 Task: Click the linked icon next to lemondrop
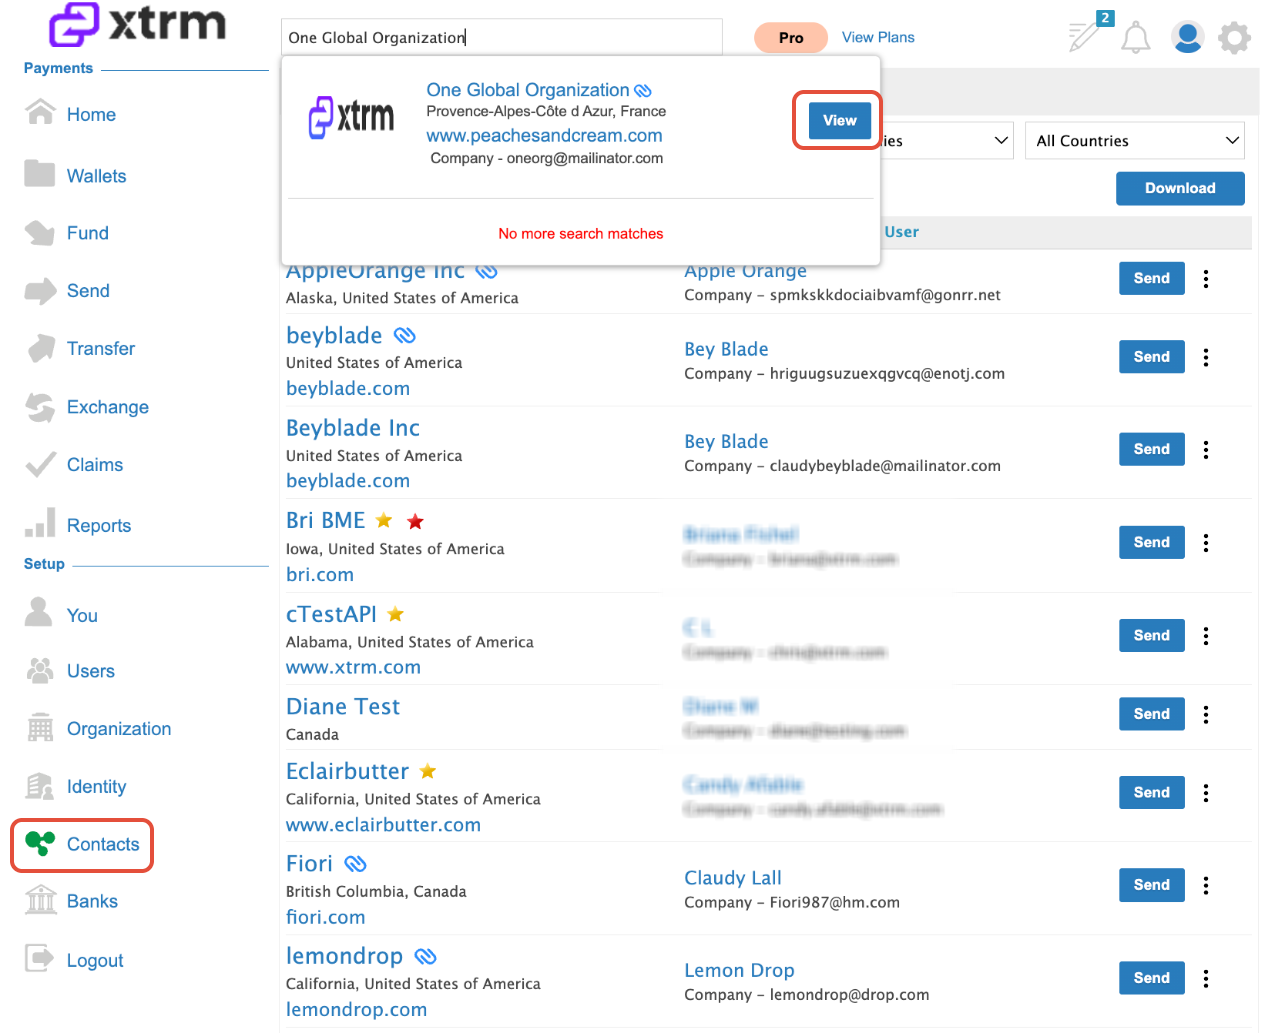pyautogui.click(x=425, y=956)
